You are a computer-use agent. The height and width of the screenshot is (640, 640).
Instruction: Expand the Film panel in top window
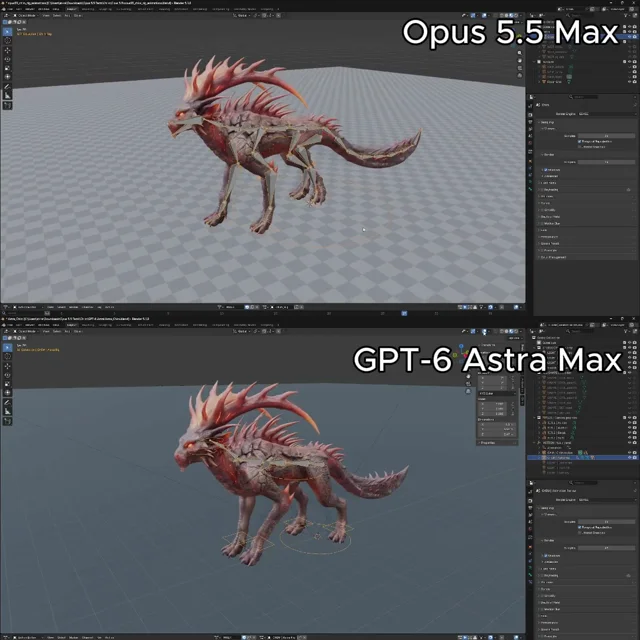pyautogui.click(x=545, y=230)
